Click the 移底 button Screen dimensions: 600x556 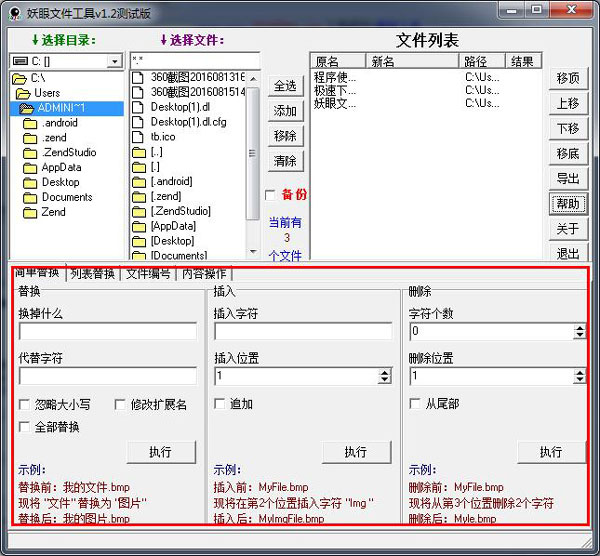click(568, 154)
